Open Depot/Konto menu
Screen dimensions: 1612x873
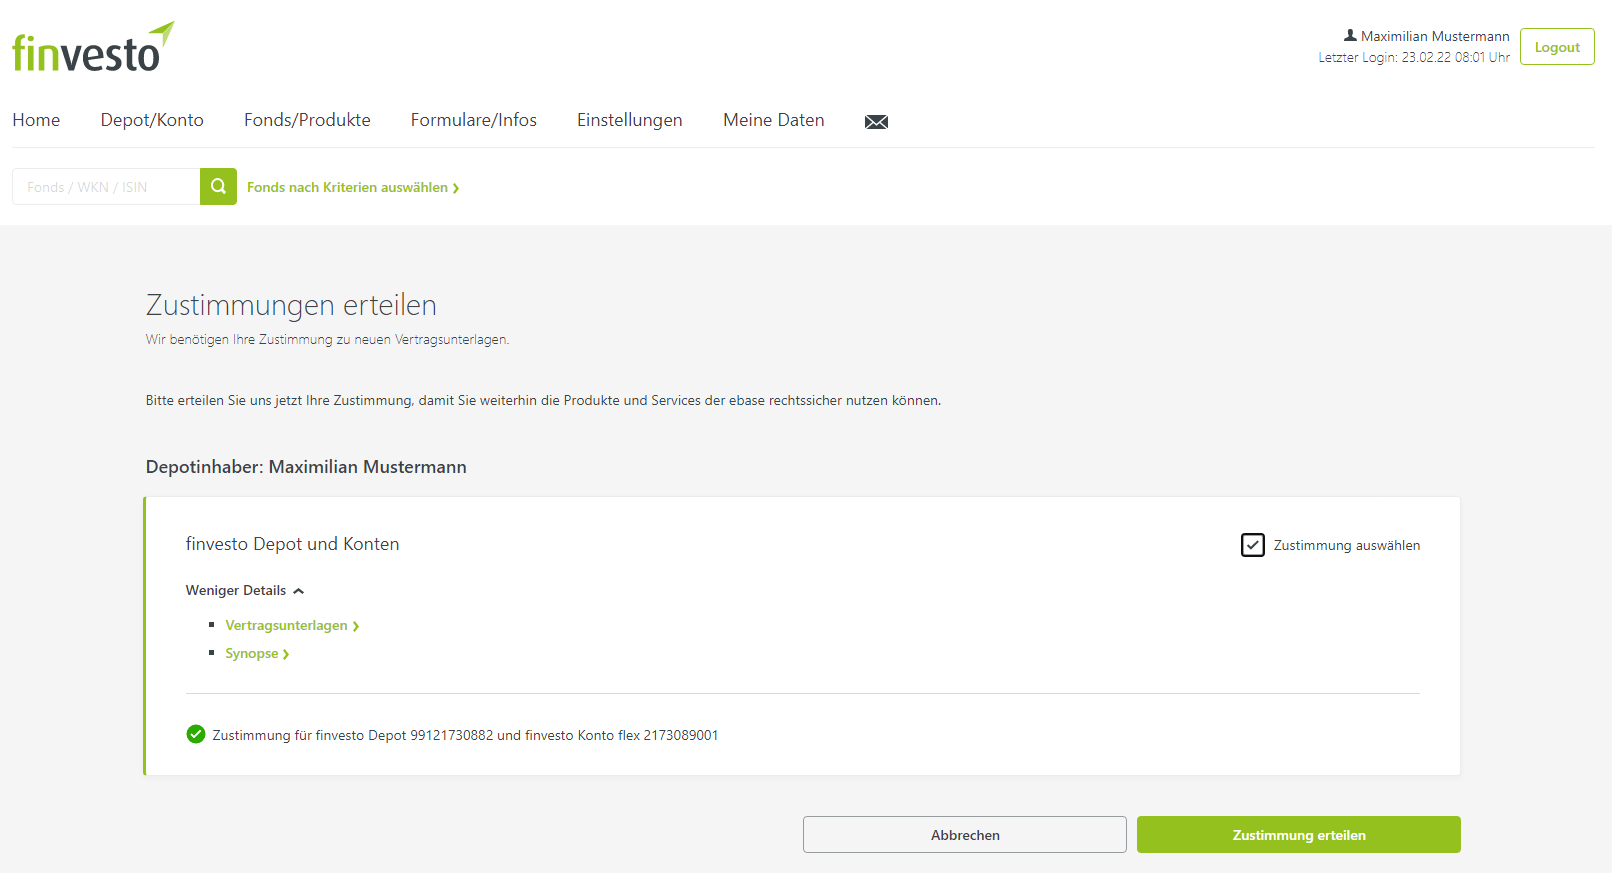coord(152,120)
